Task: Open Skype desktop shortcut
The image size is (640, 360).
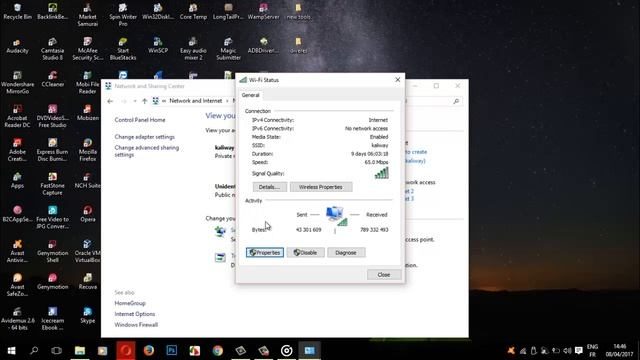Action: (x=87, y=316)
